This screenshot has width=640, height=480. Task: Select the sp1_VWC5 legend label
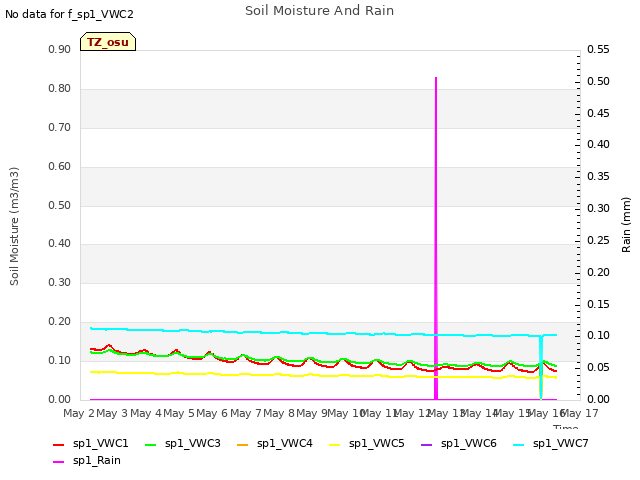(x=376, y=444)
